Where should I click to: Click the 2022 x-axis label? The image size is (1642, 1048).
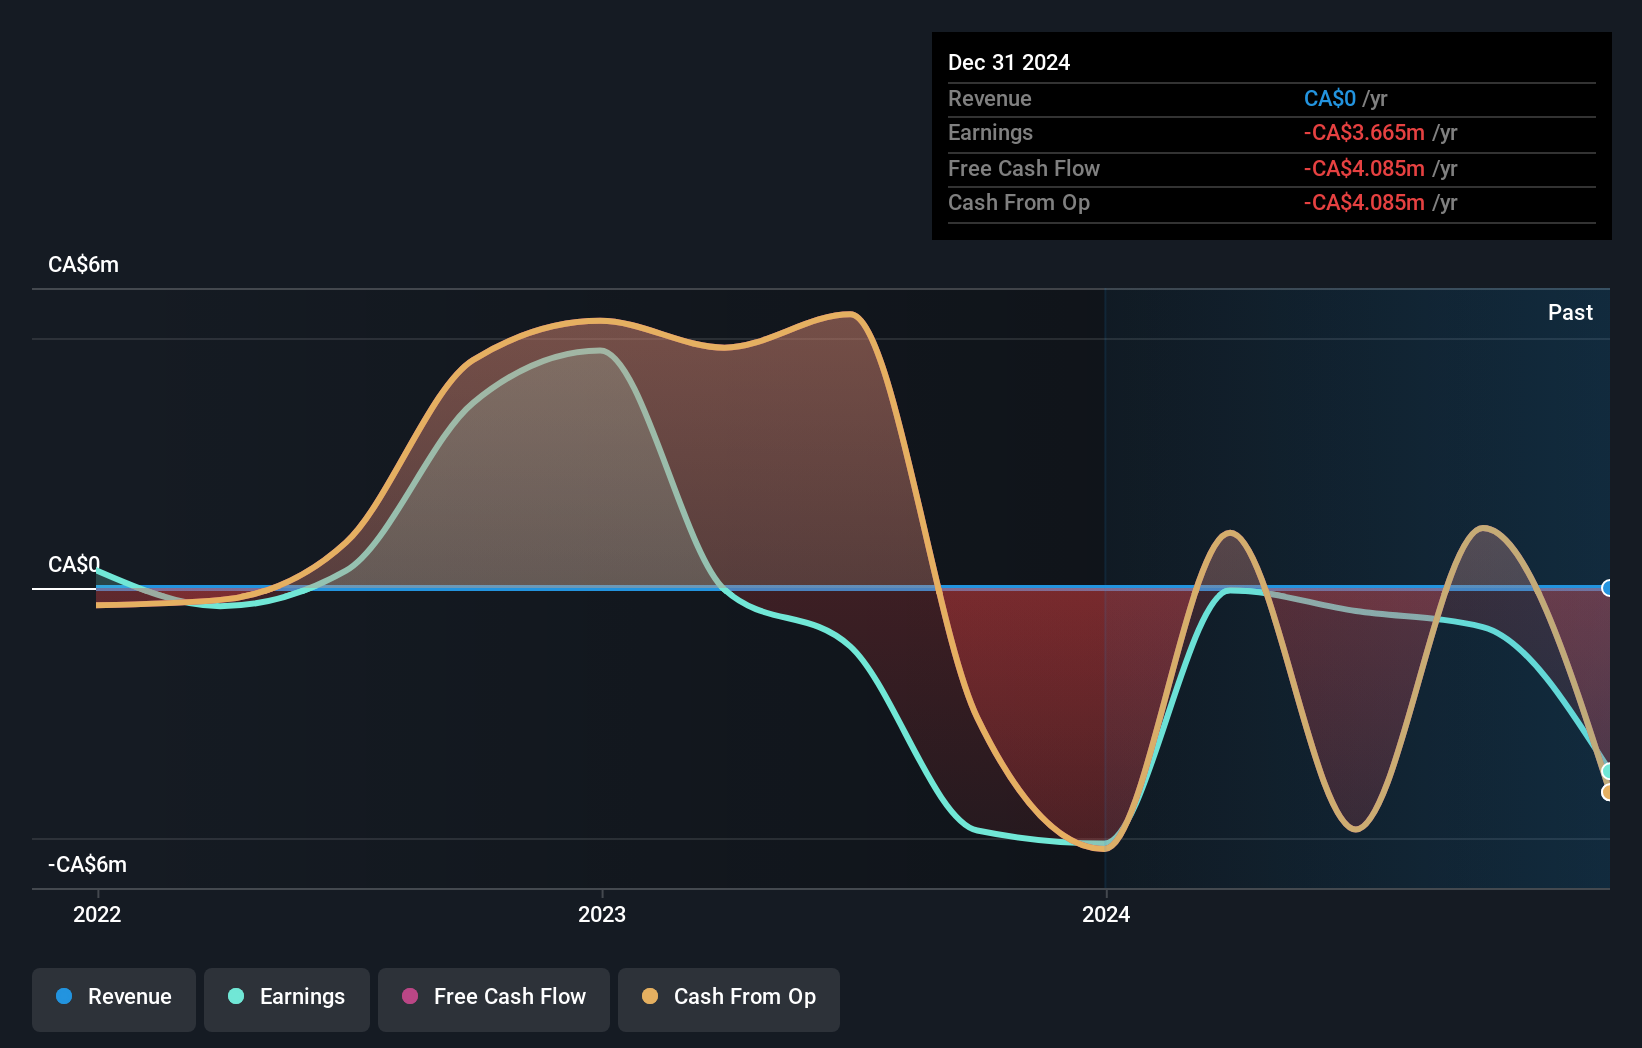97,914
